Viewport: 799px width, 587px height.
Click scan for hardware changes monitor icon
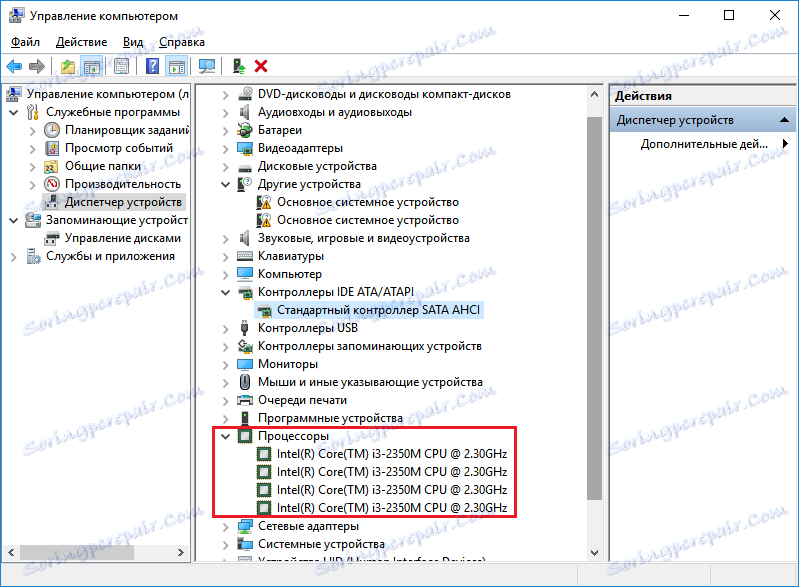(x=207, y=66)
